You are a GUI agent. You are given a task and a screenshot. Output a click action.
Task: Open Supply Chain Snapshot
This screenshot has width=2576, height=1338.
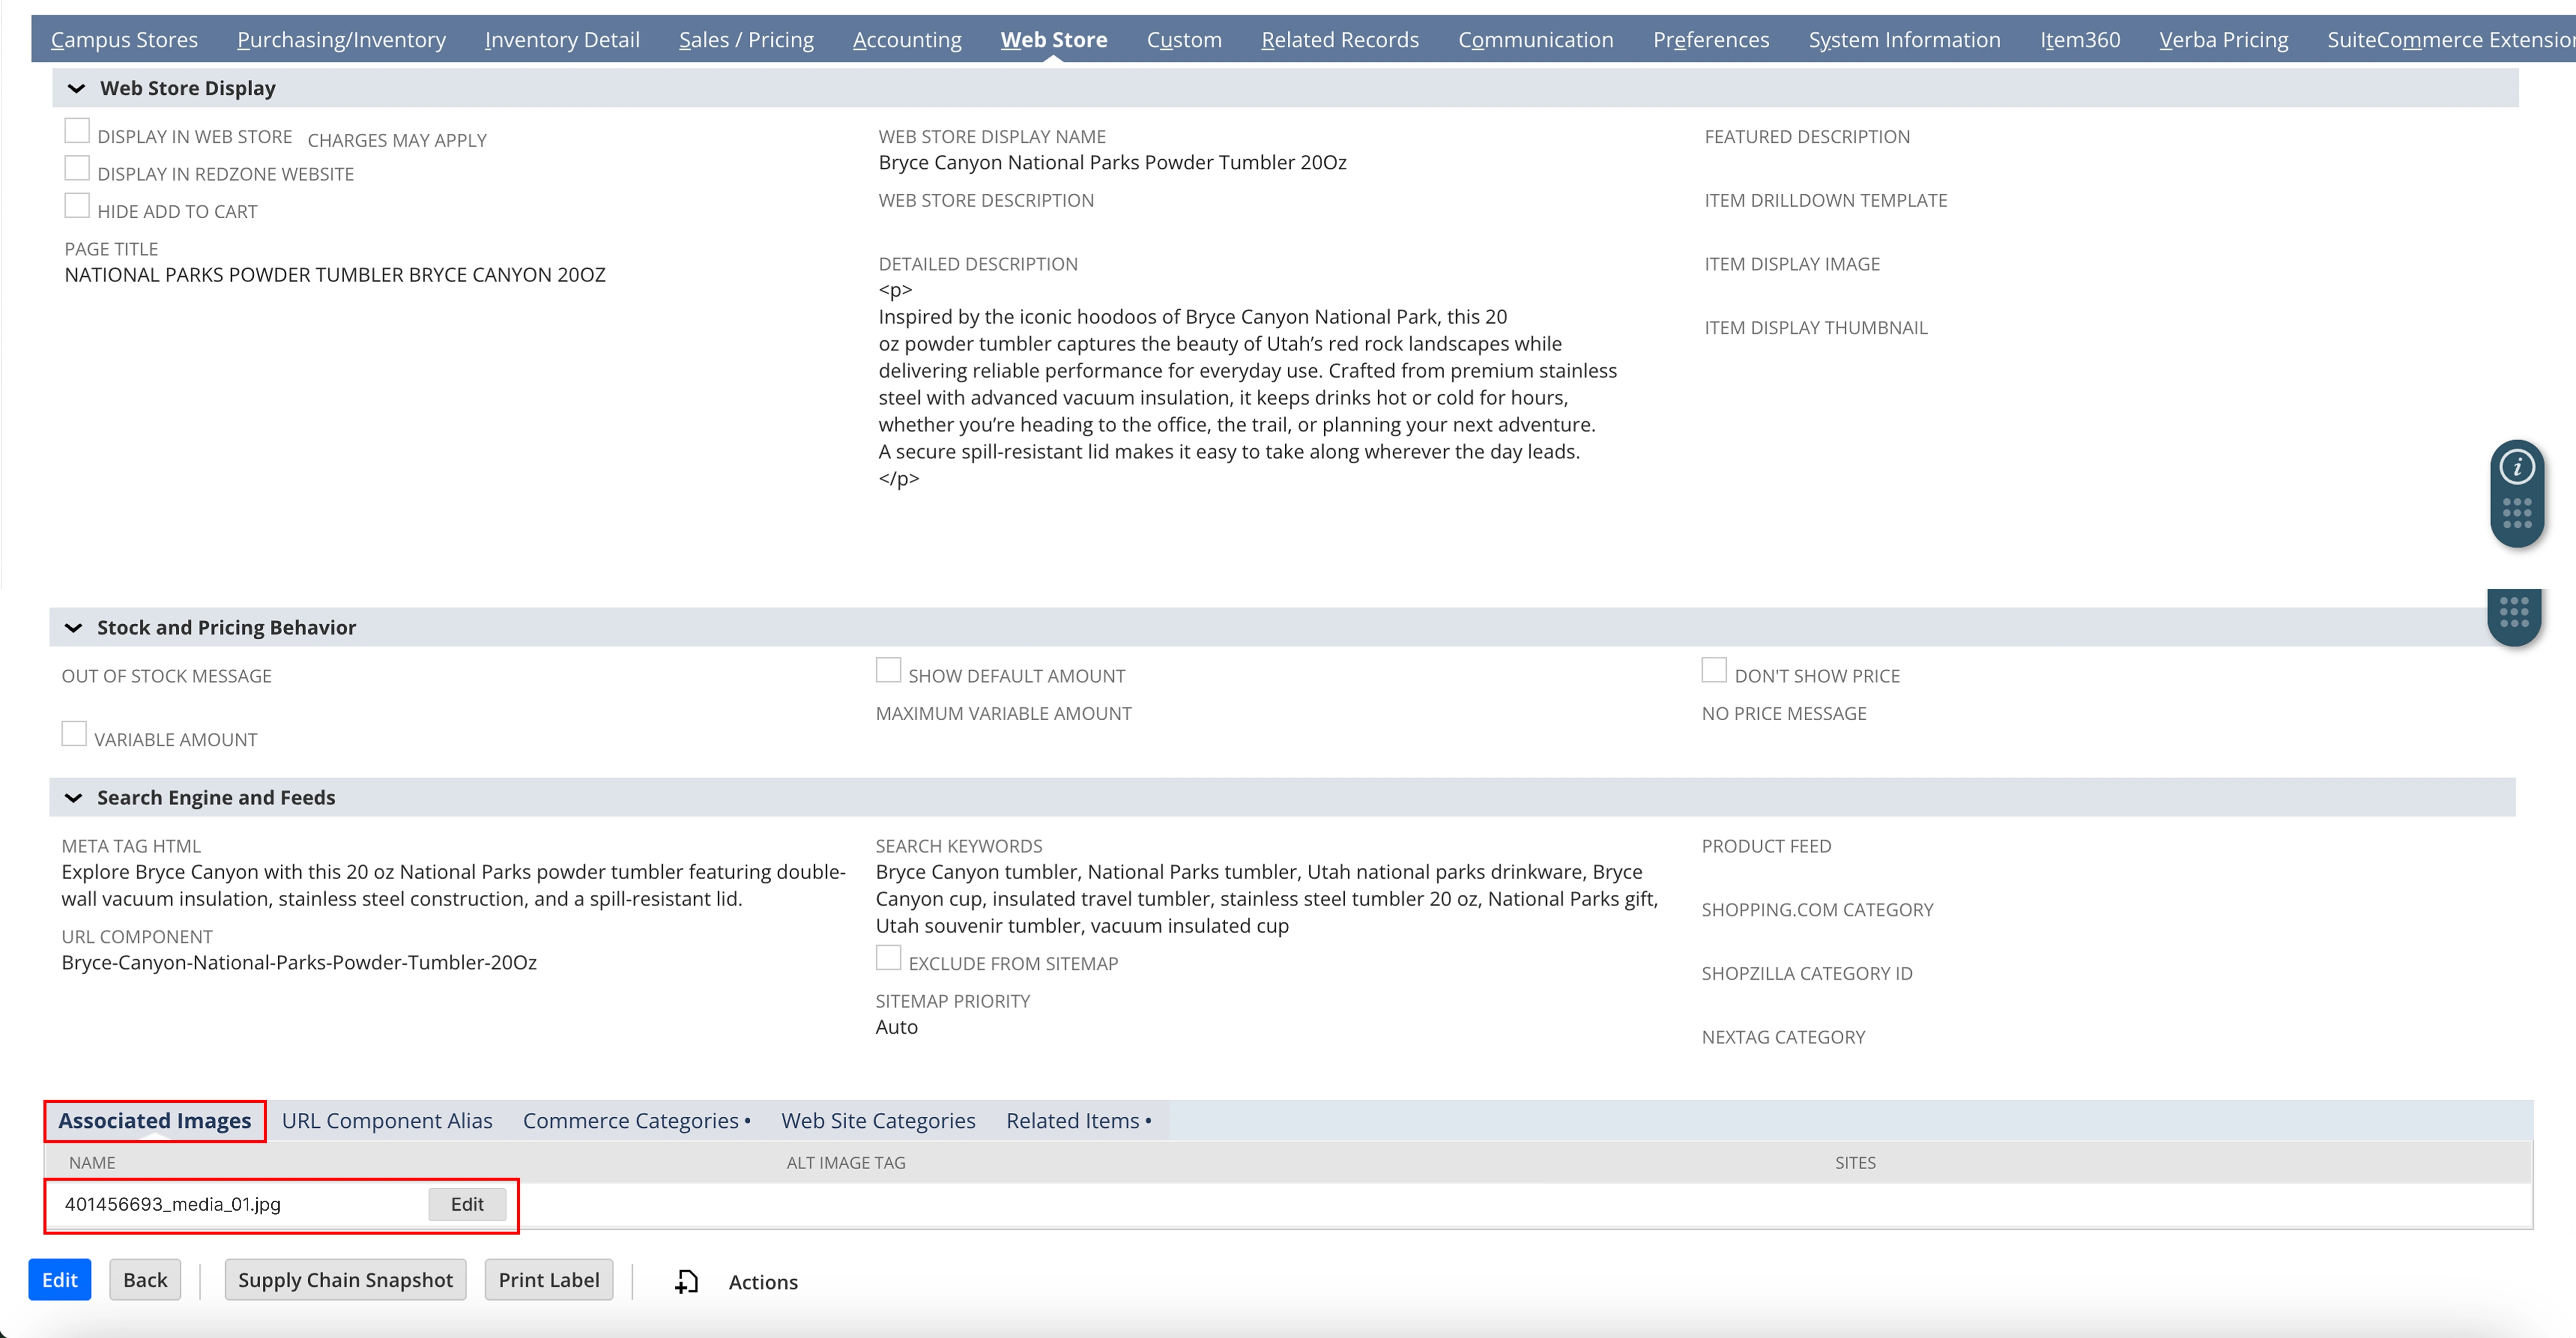[x=345, y=1280]
